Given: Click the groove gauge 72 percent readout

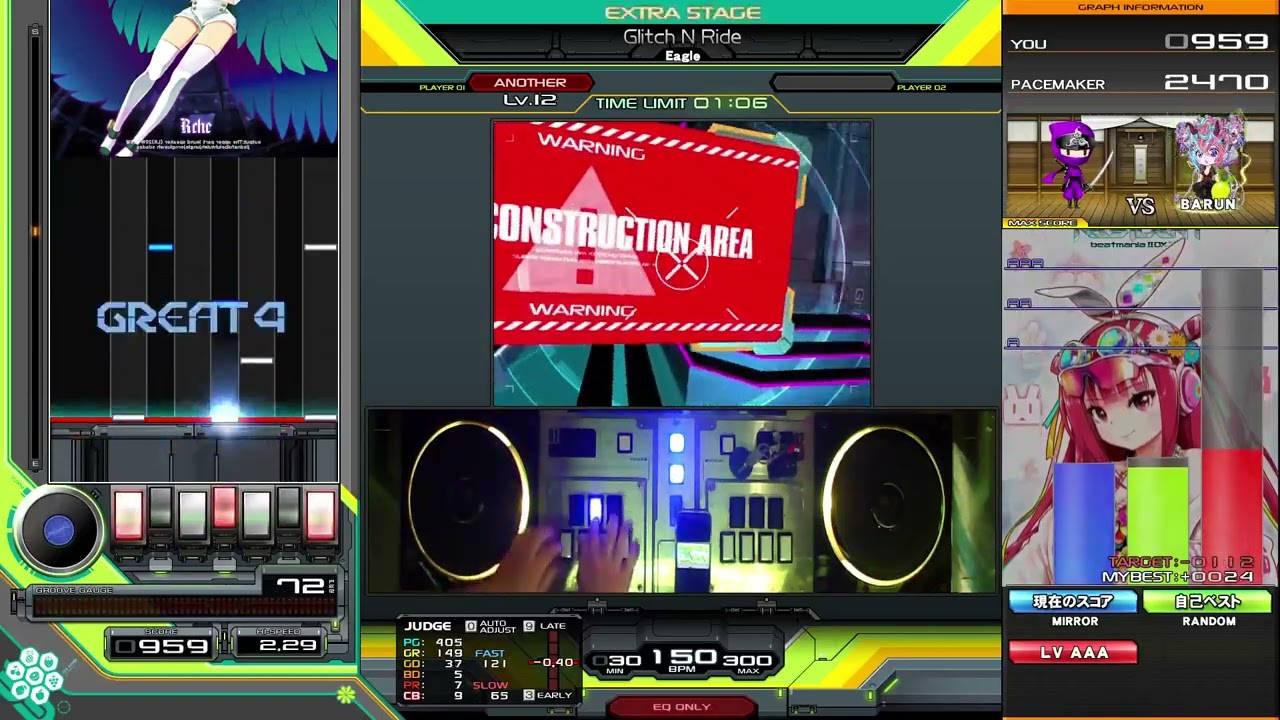Looking at the screenshot, I should 301,587.
